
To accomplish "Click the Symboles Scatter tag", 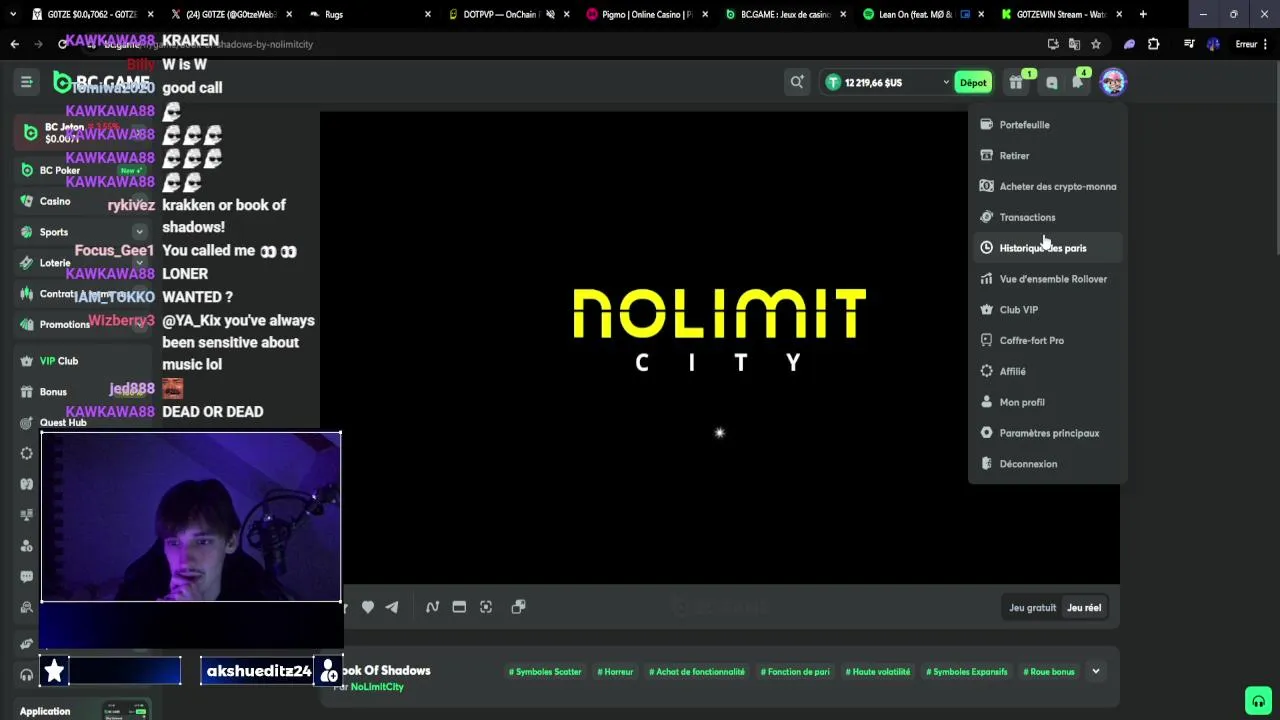I will (x=545, y=672).
